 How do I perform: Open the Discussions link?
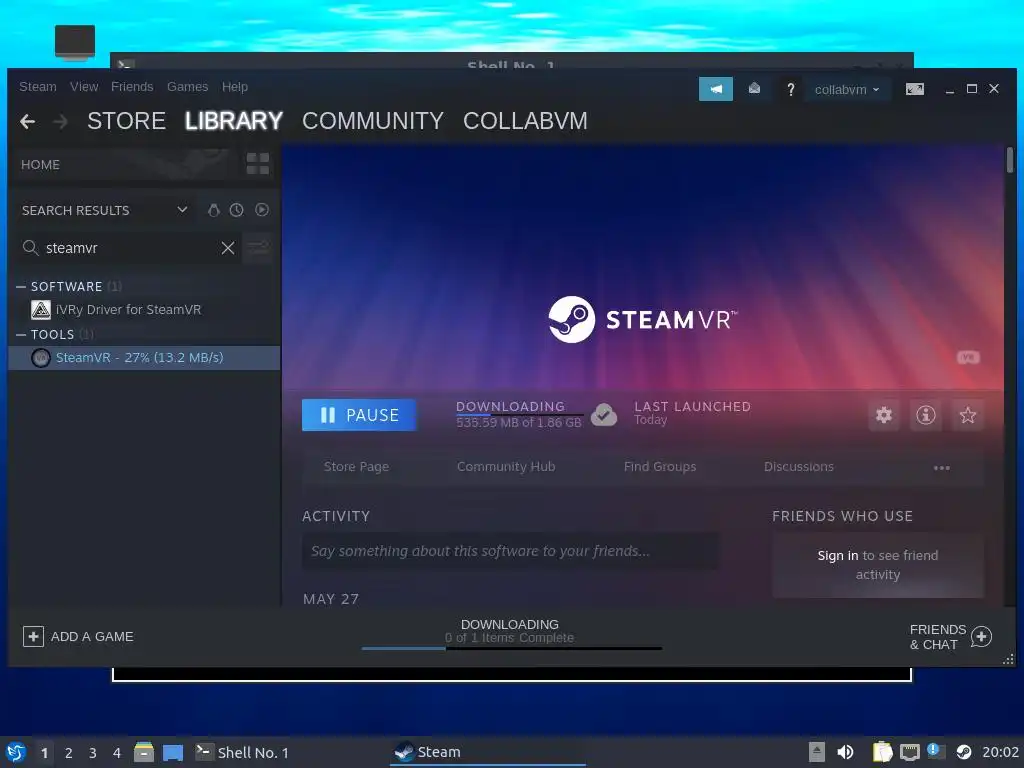(799, 466)
